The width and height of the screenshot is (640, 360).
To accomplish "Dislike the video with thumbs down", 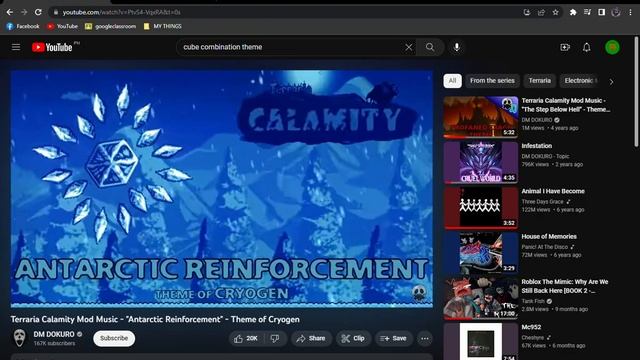I will (276, 338).
